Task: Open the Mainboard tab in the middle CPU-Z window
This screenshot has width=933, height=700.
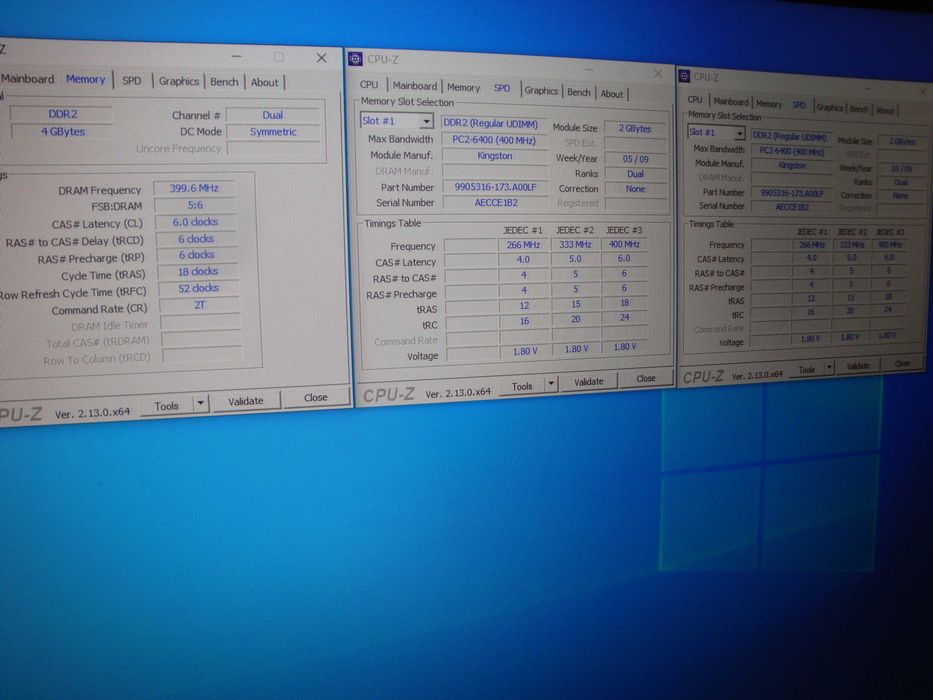Action: coord(415,86)
